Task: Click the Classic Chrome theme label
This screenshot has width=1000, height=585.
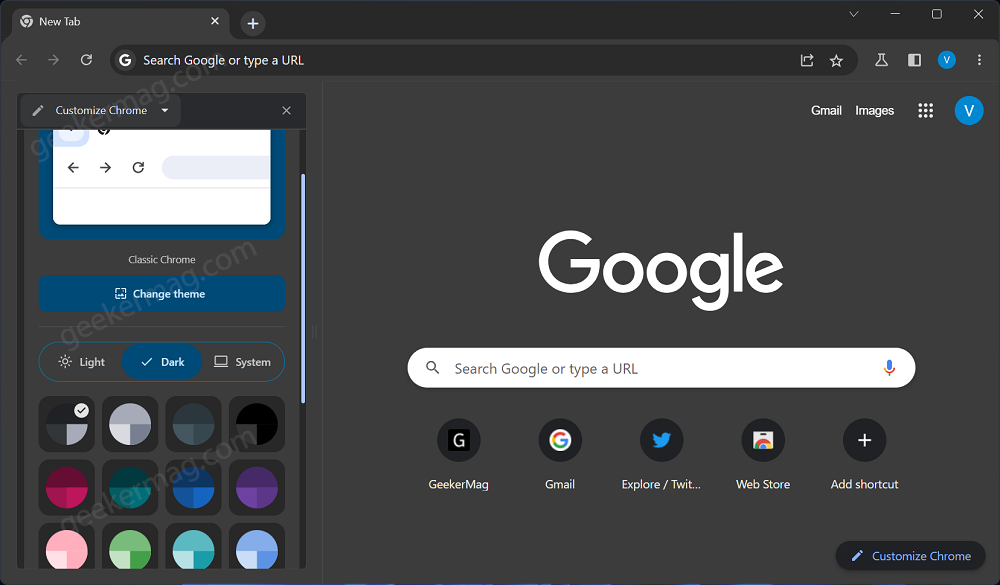Action: pos(162,260)
